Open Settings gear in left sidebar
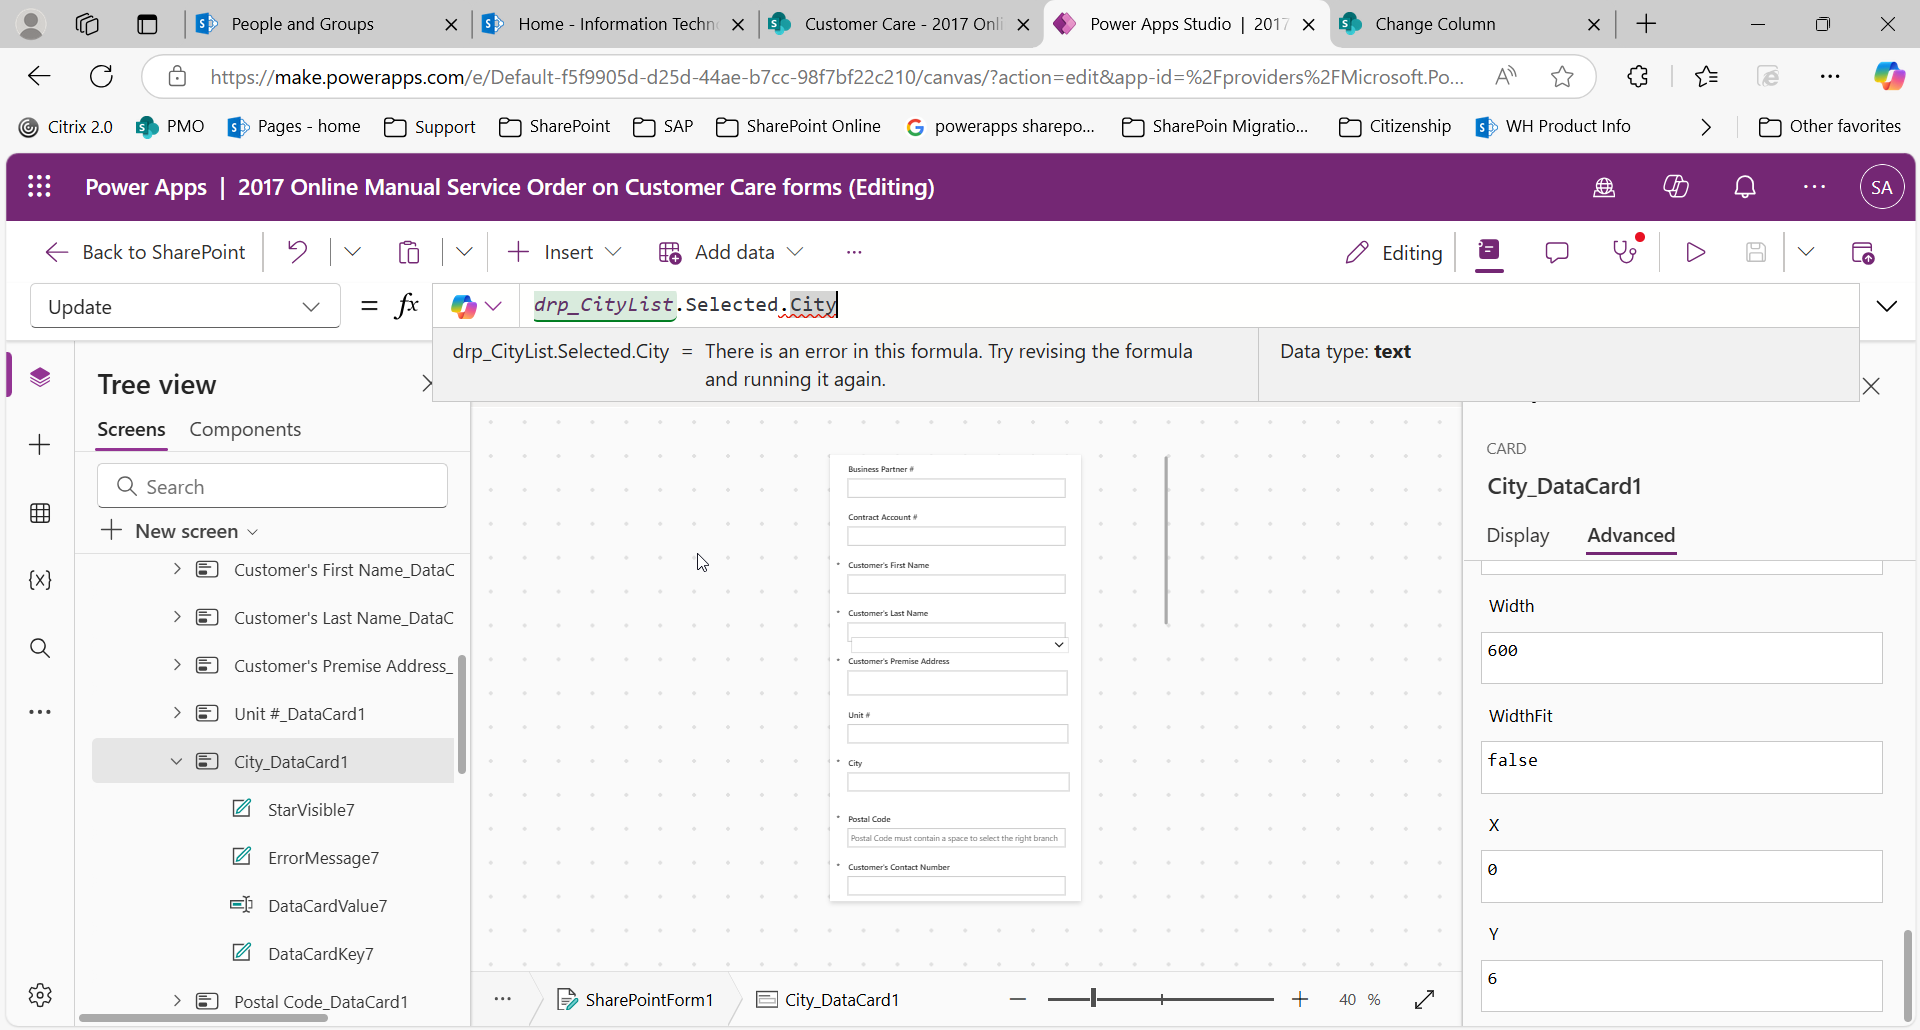The width and height of the screenshot is (1920, 1030). [x=40, y=995]
